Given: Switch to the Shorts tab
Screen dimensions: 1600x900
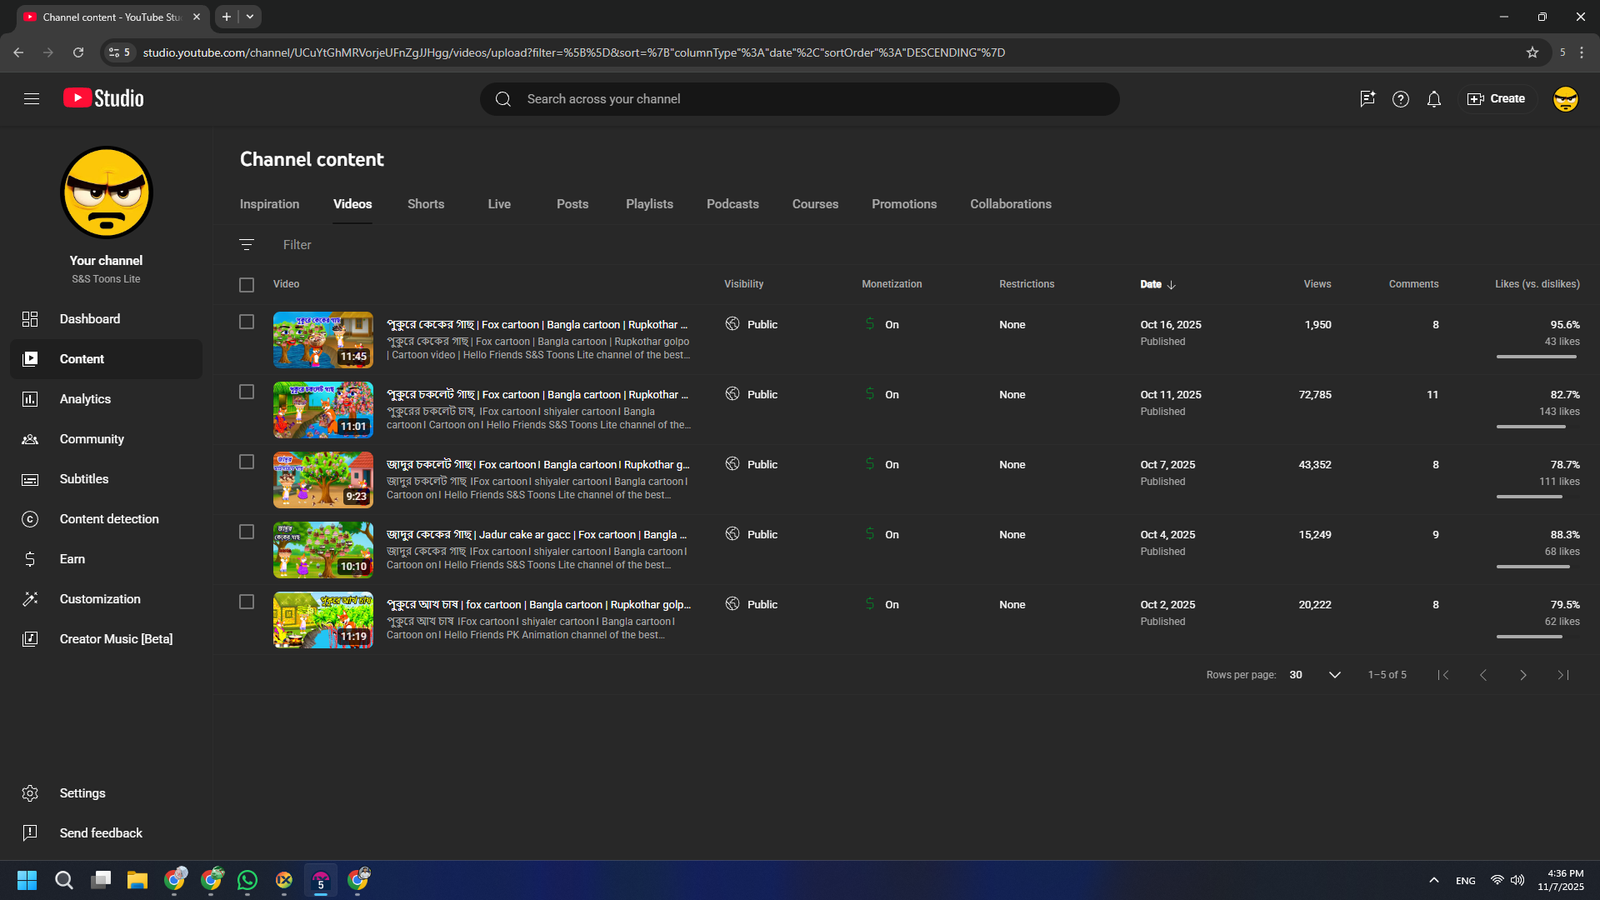Looking at the screenshot, I should (x=425, y=204).
